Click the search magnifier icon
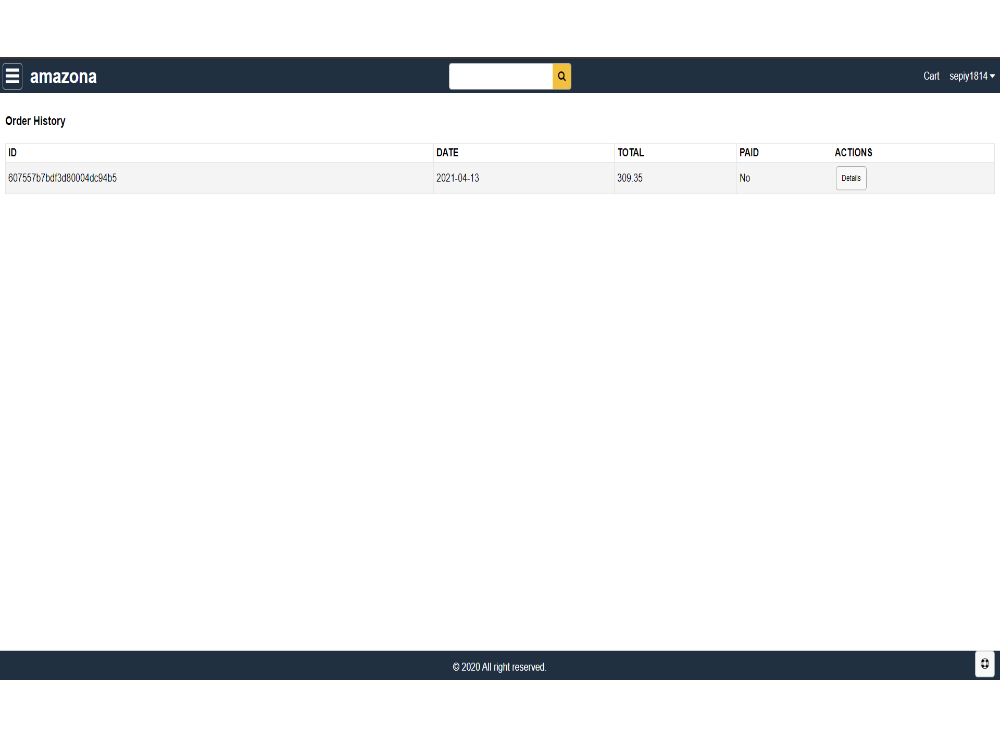The width and height of the screenshot is (1000, 750). (561, 76)
